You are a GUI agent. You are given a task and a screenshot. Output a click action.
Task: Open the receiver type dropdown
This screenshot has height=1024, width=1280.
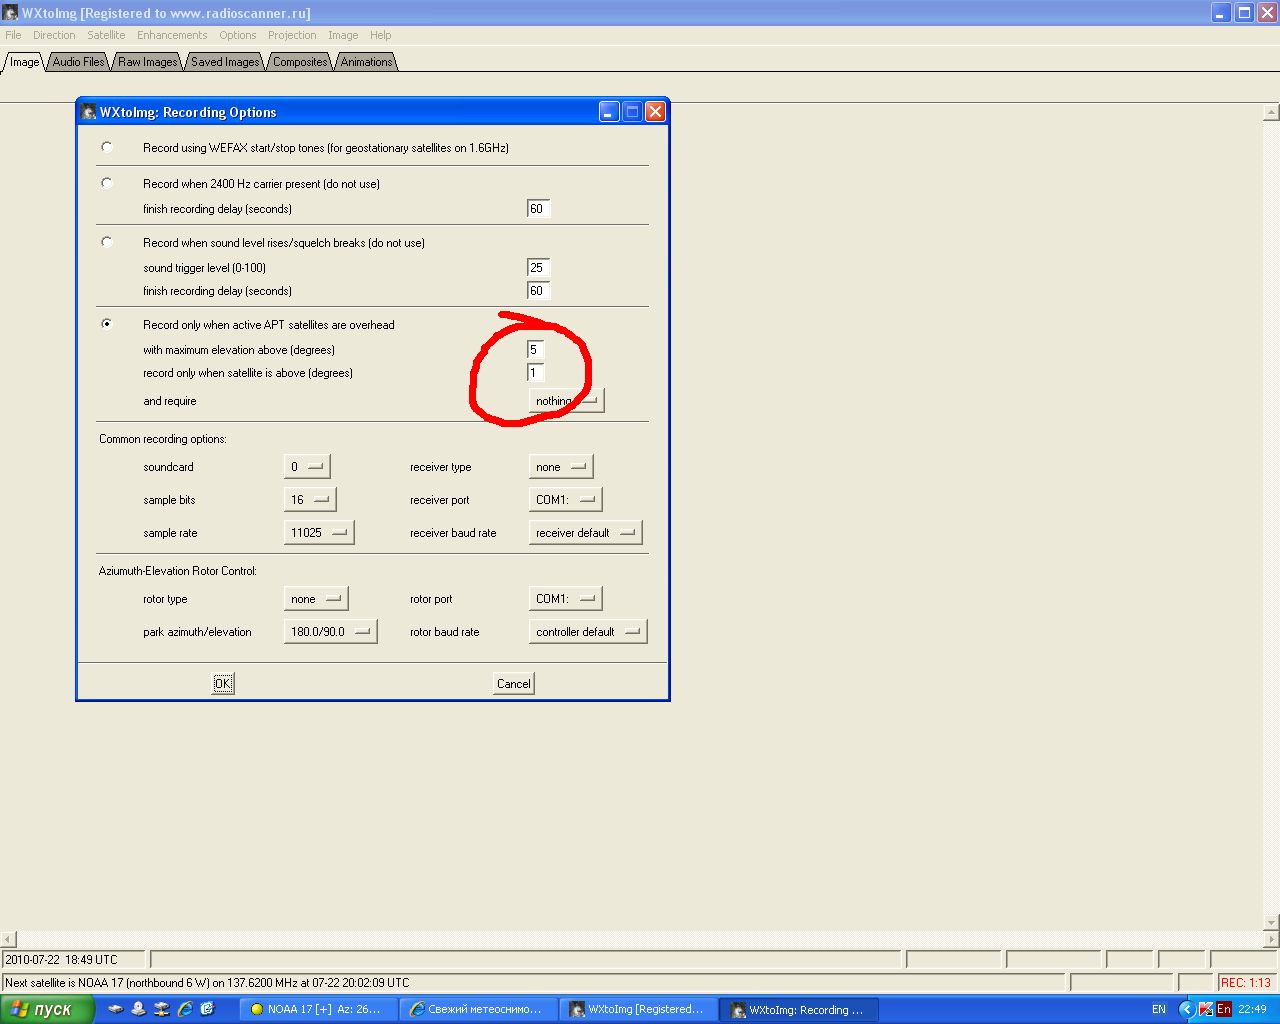click(x=560, y=467)
